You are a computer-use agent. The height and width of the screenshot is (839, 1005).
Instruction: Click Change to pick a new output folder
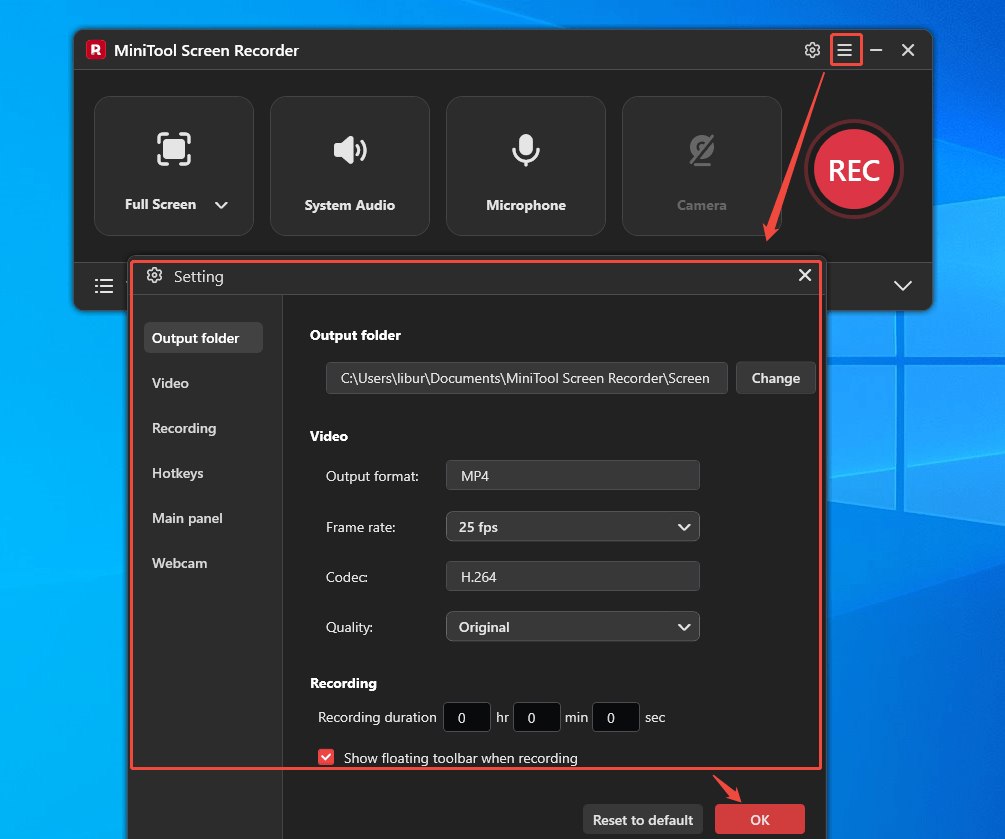click(x=775, y=378)
